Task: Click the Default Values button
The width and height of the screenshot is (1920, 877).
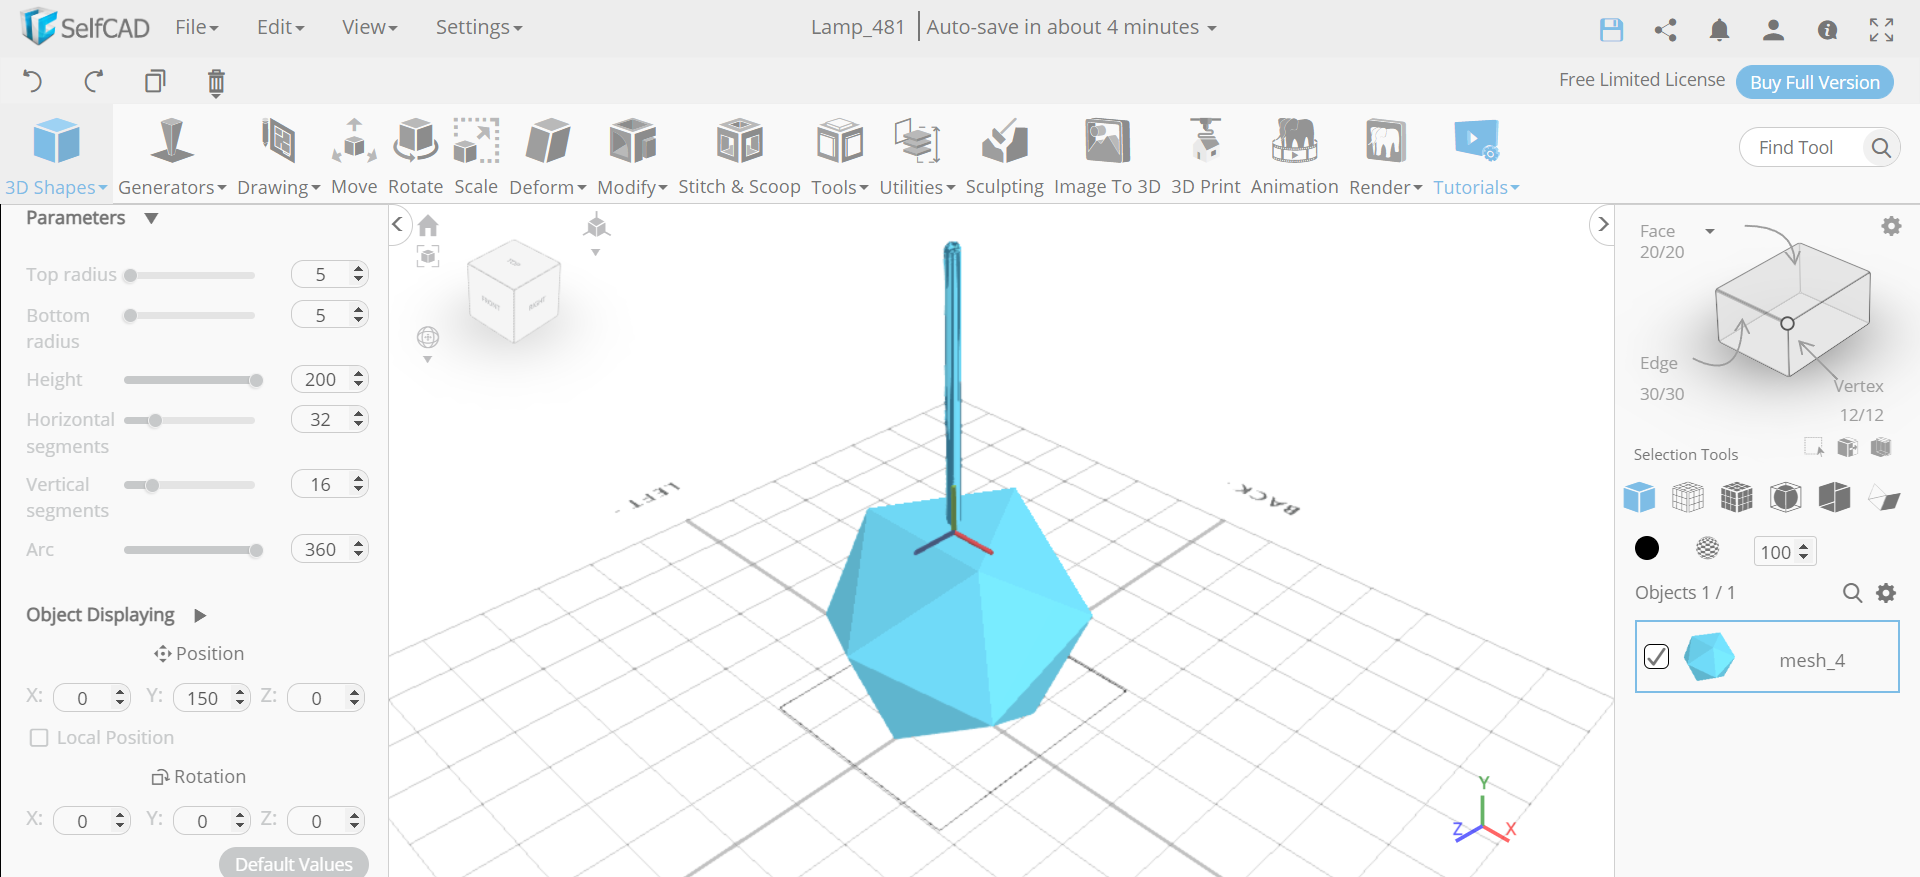Action: [294, 863]
